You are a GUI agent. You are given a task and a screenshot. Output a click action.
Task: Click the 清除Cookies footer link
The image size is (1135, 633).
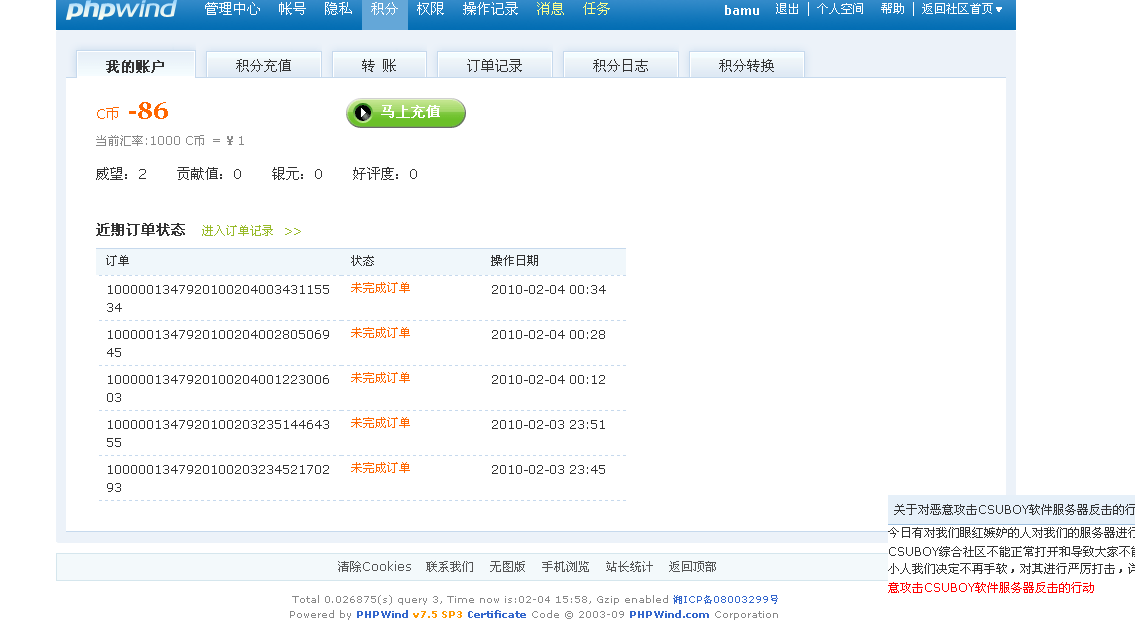374,567
